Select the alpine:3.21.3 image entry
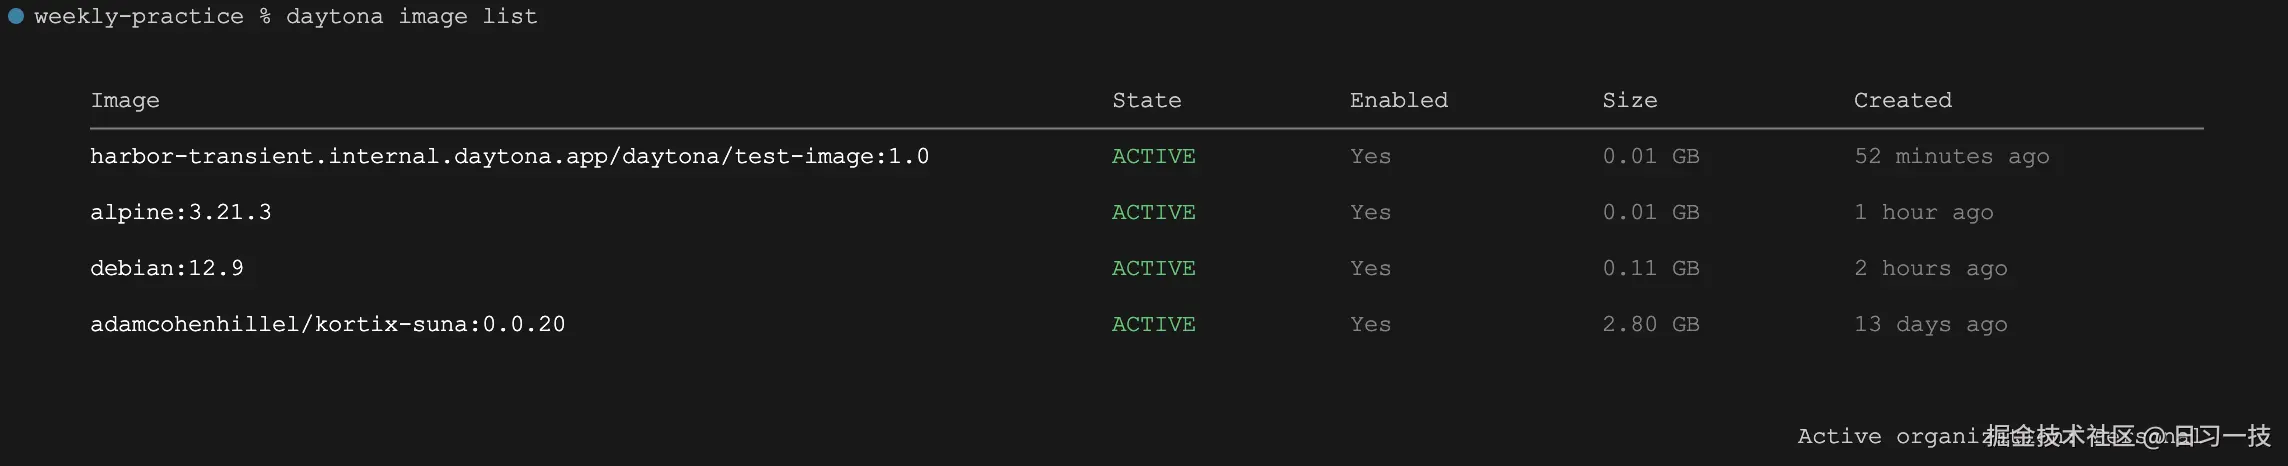2288x466 pixels. click(180, 212)
